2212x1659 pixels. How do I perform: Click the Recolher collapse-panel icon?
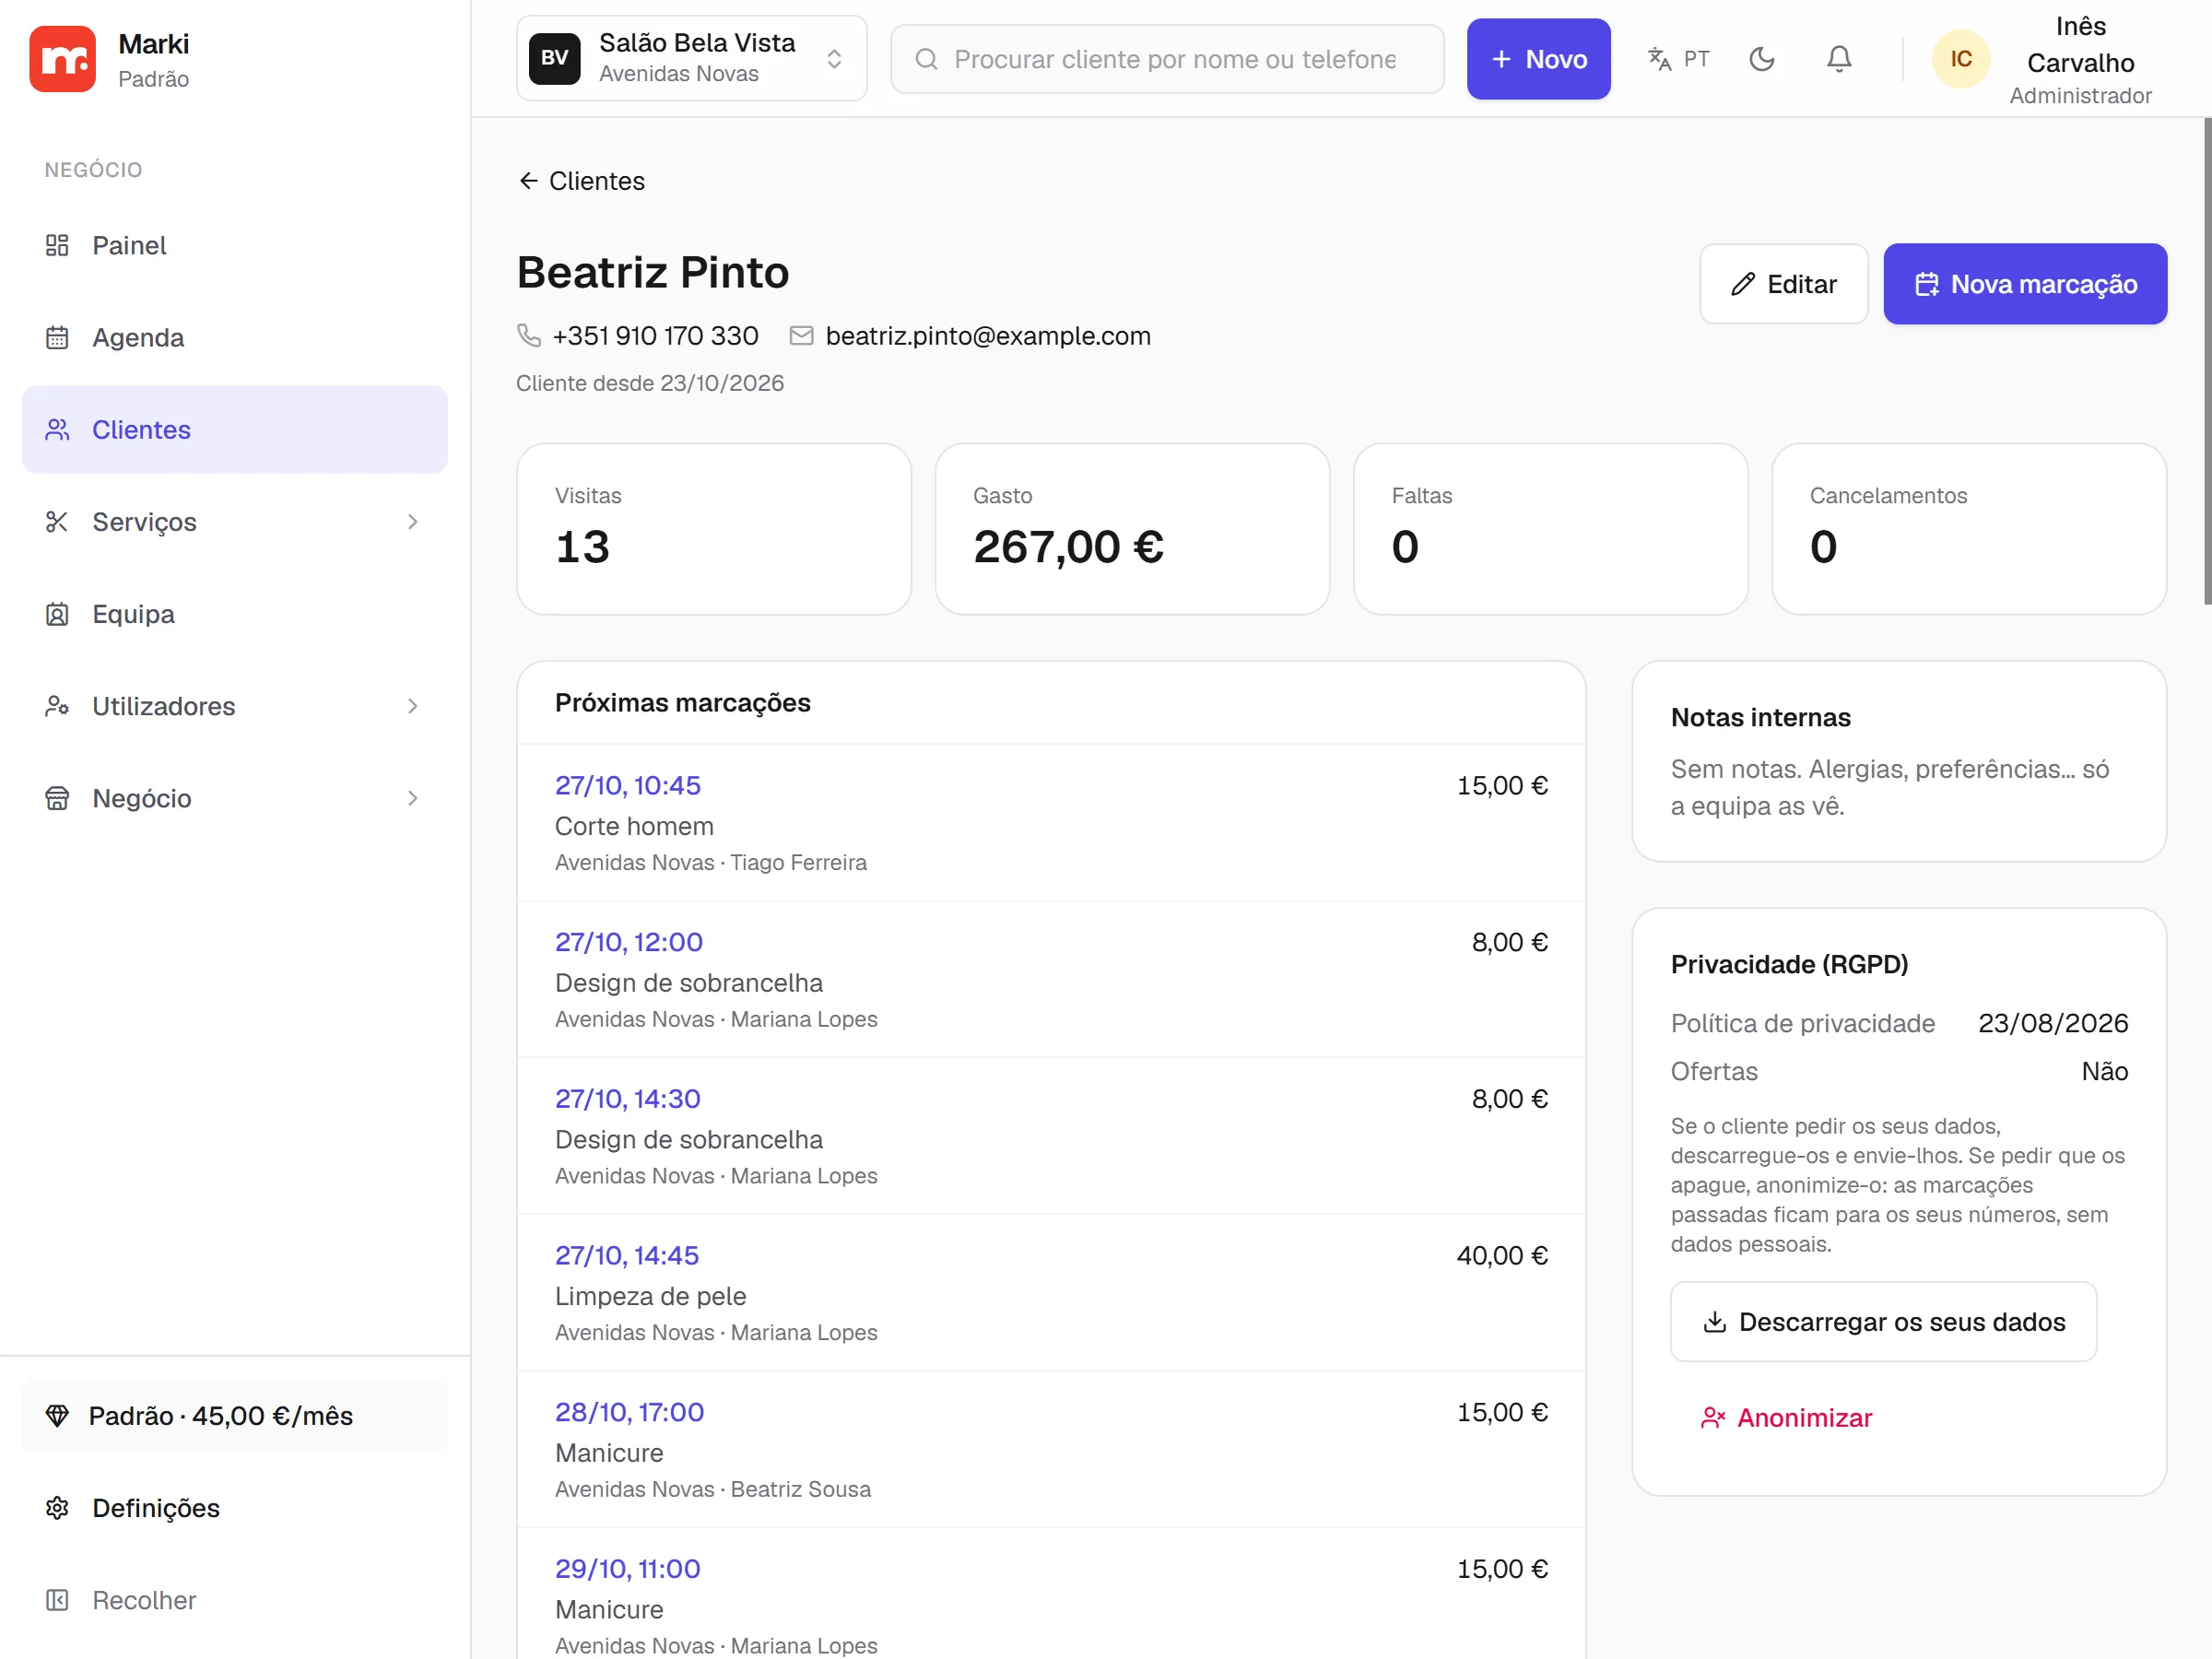click(57, 1599)
